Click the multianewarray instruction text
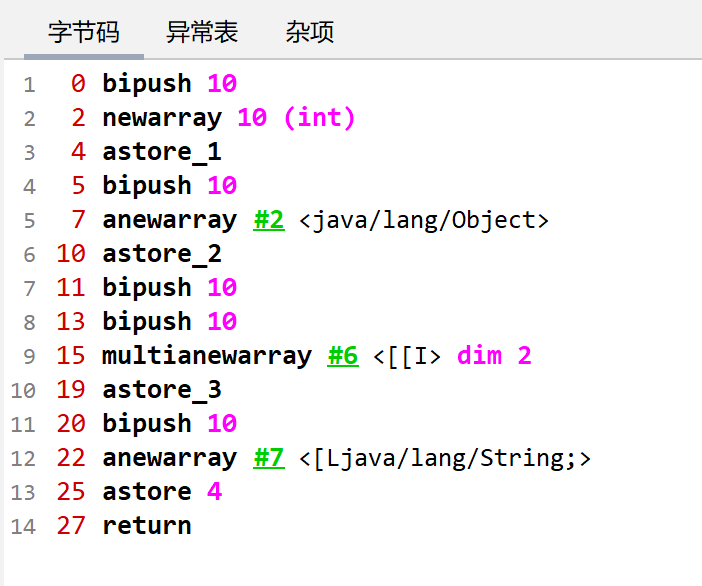The width and height of the screenshot is (702, 586). tap(206, 356)
